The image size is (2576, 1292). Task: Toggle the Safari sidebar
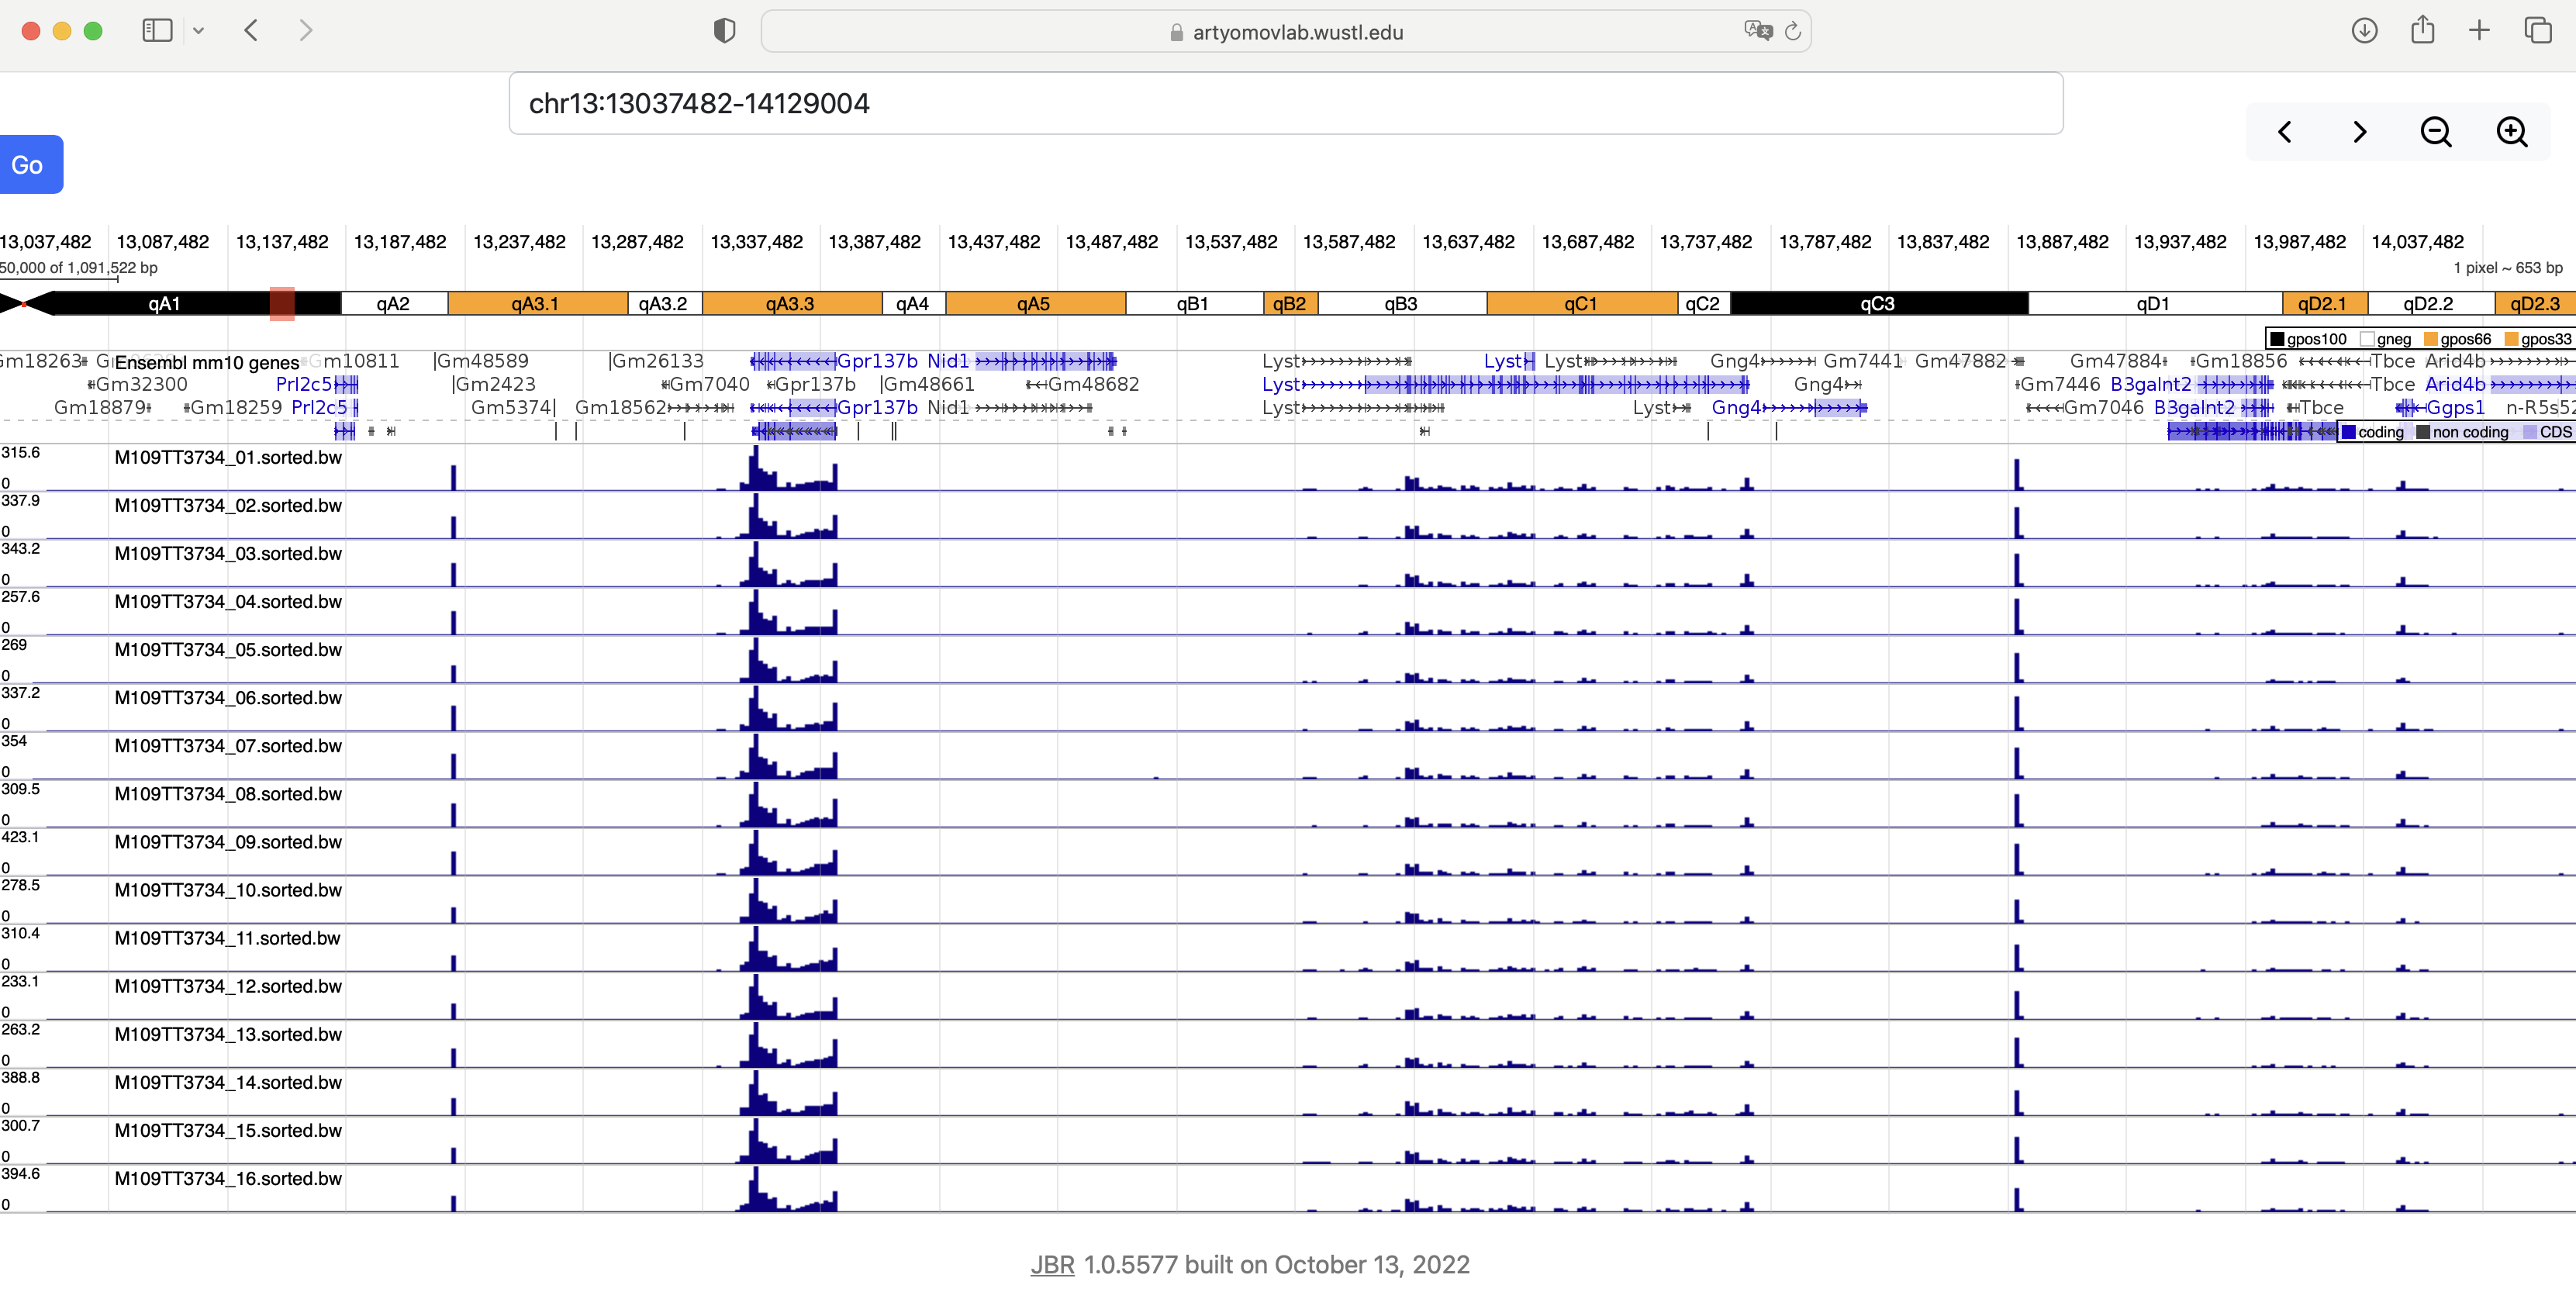[x=157, y=30]
